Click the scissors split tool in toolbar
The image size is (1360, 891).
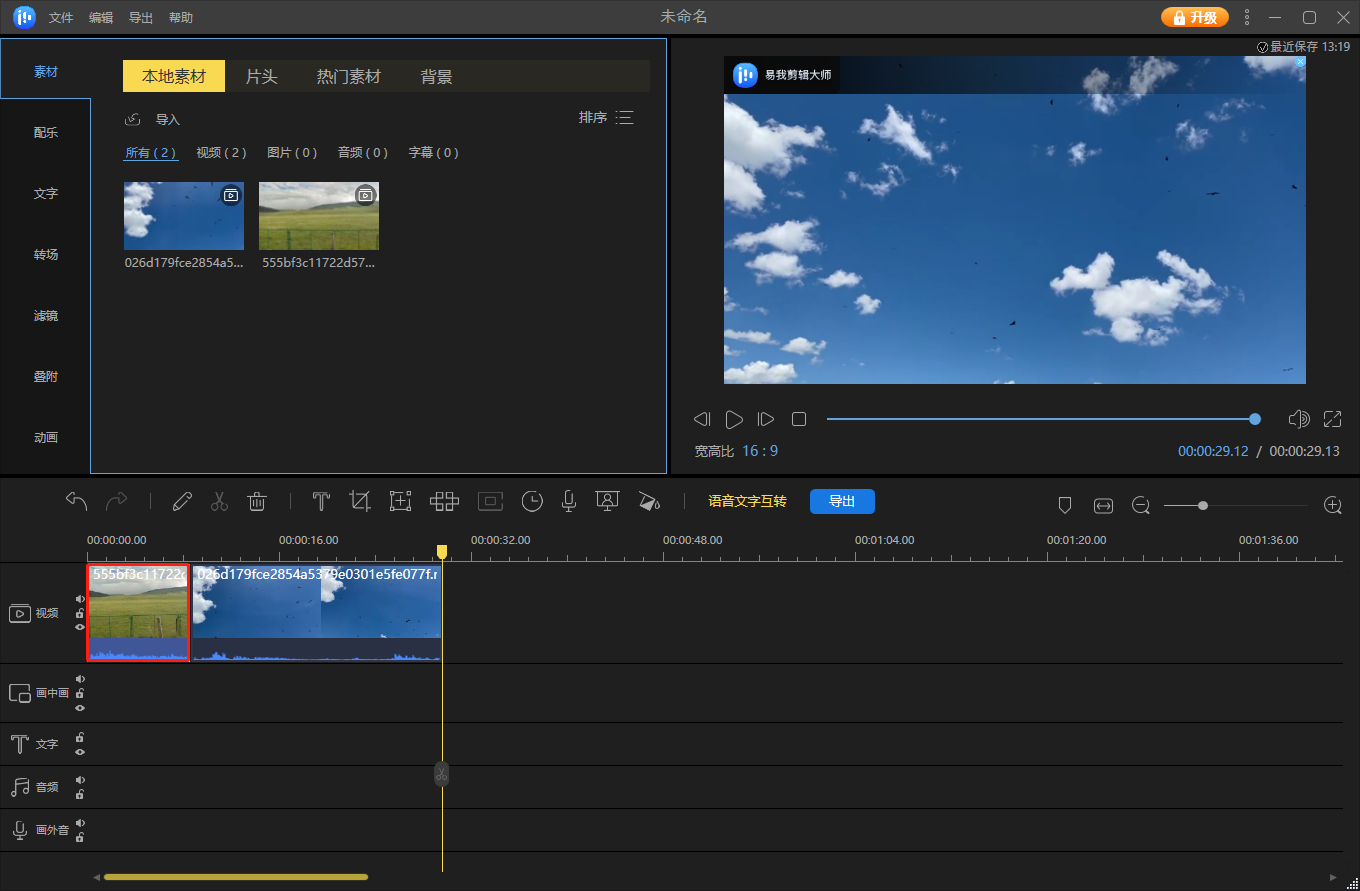[220, 502]
